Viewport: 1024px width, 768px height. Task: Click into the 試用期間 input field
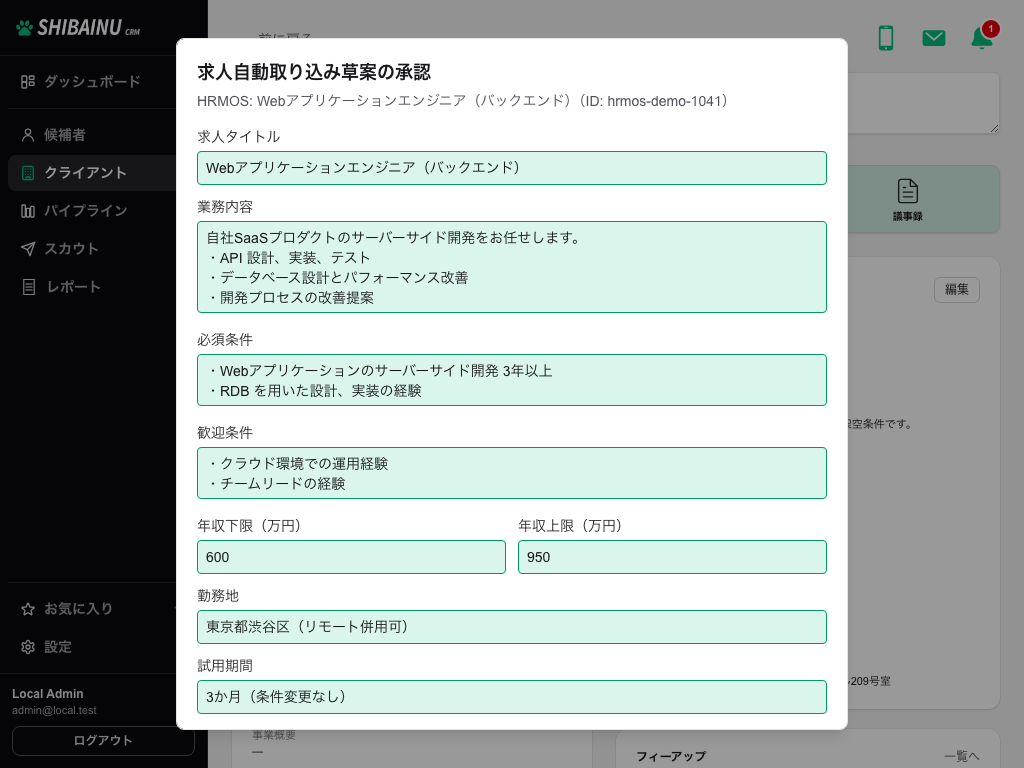click(512, 697)
